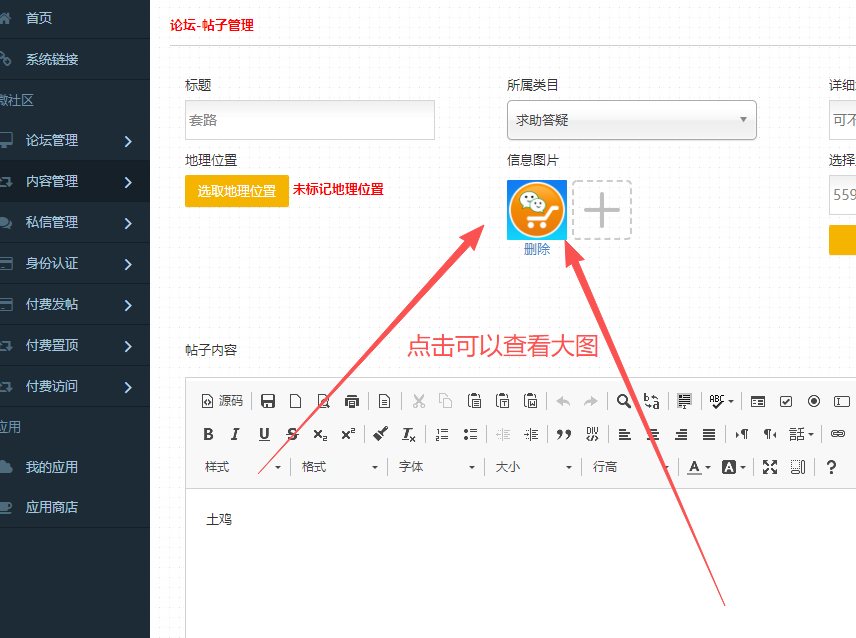Screen dimensions: 856x638
Task: Click the Save icon in editor toolbar
Action: (268, 401)
